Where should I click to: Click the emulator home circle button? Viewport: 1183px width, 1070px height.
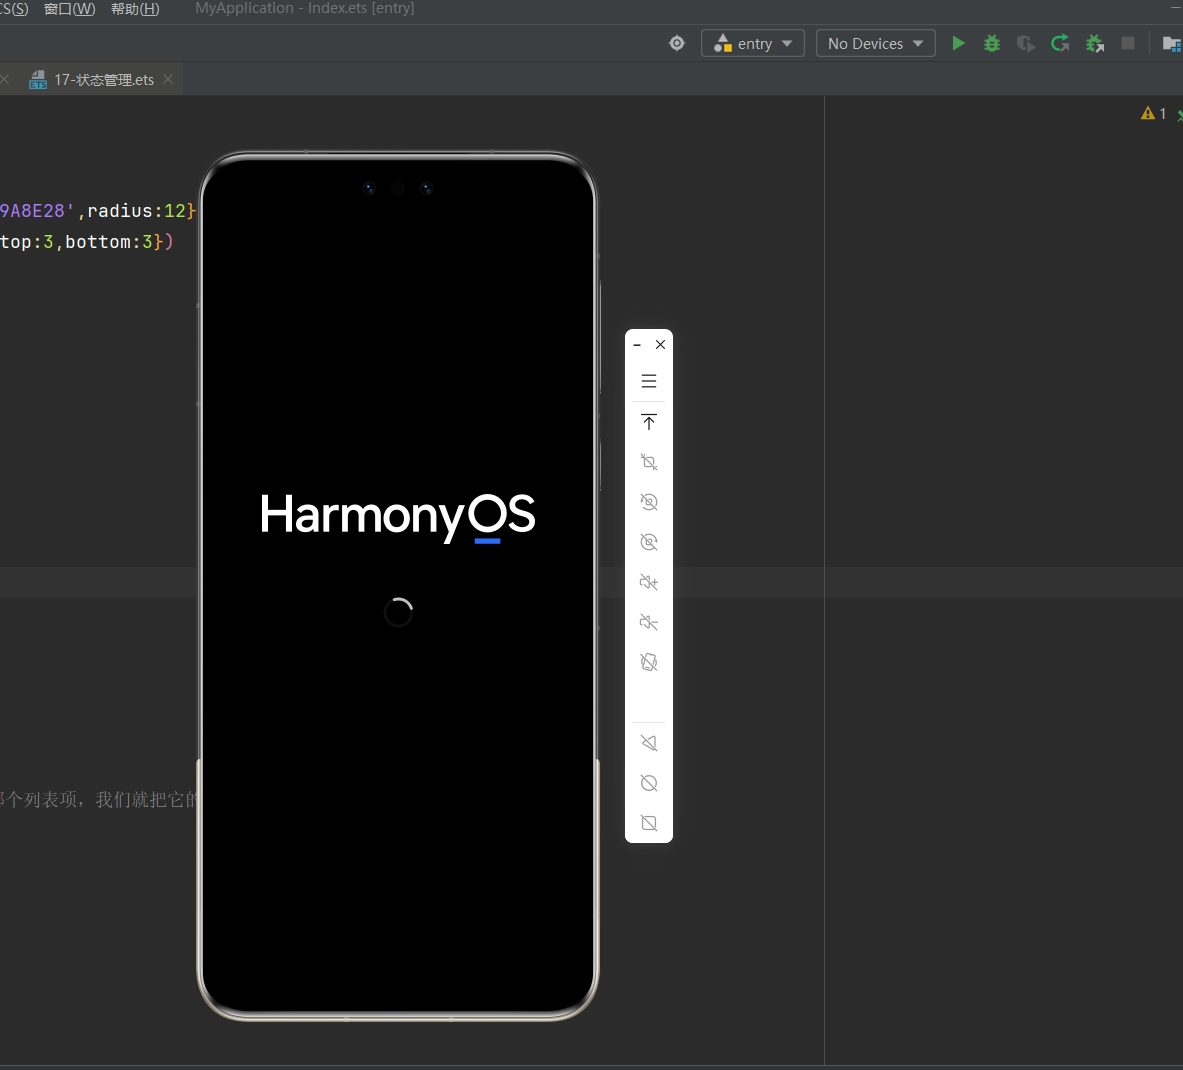[649, 783]
